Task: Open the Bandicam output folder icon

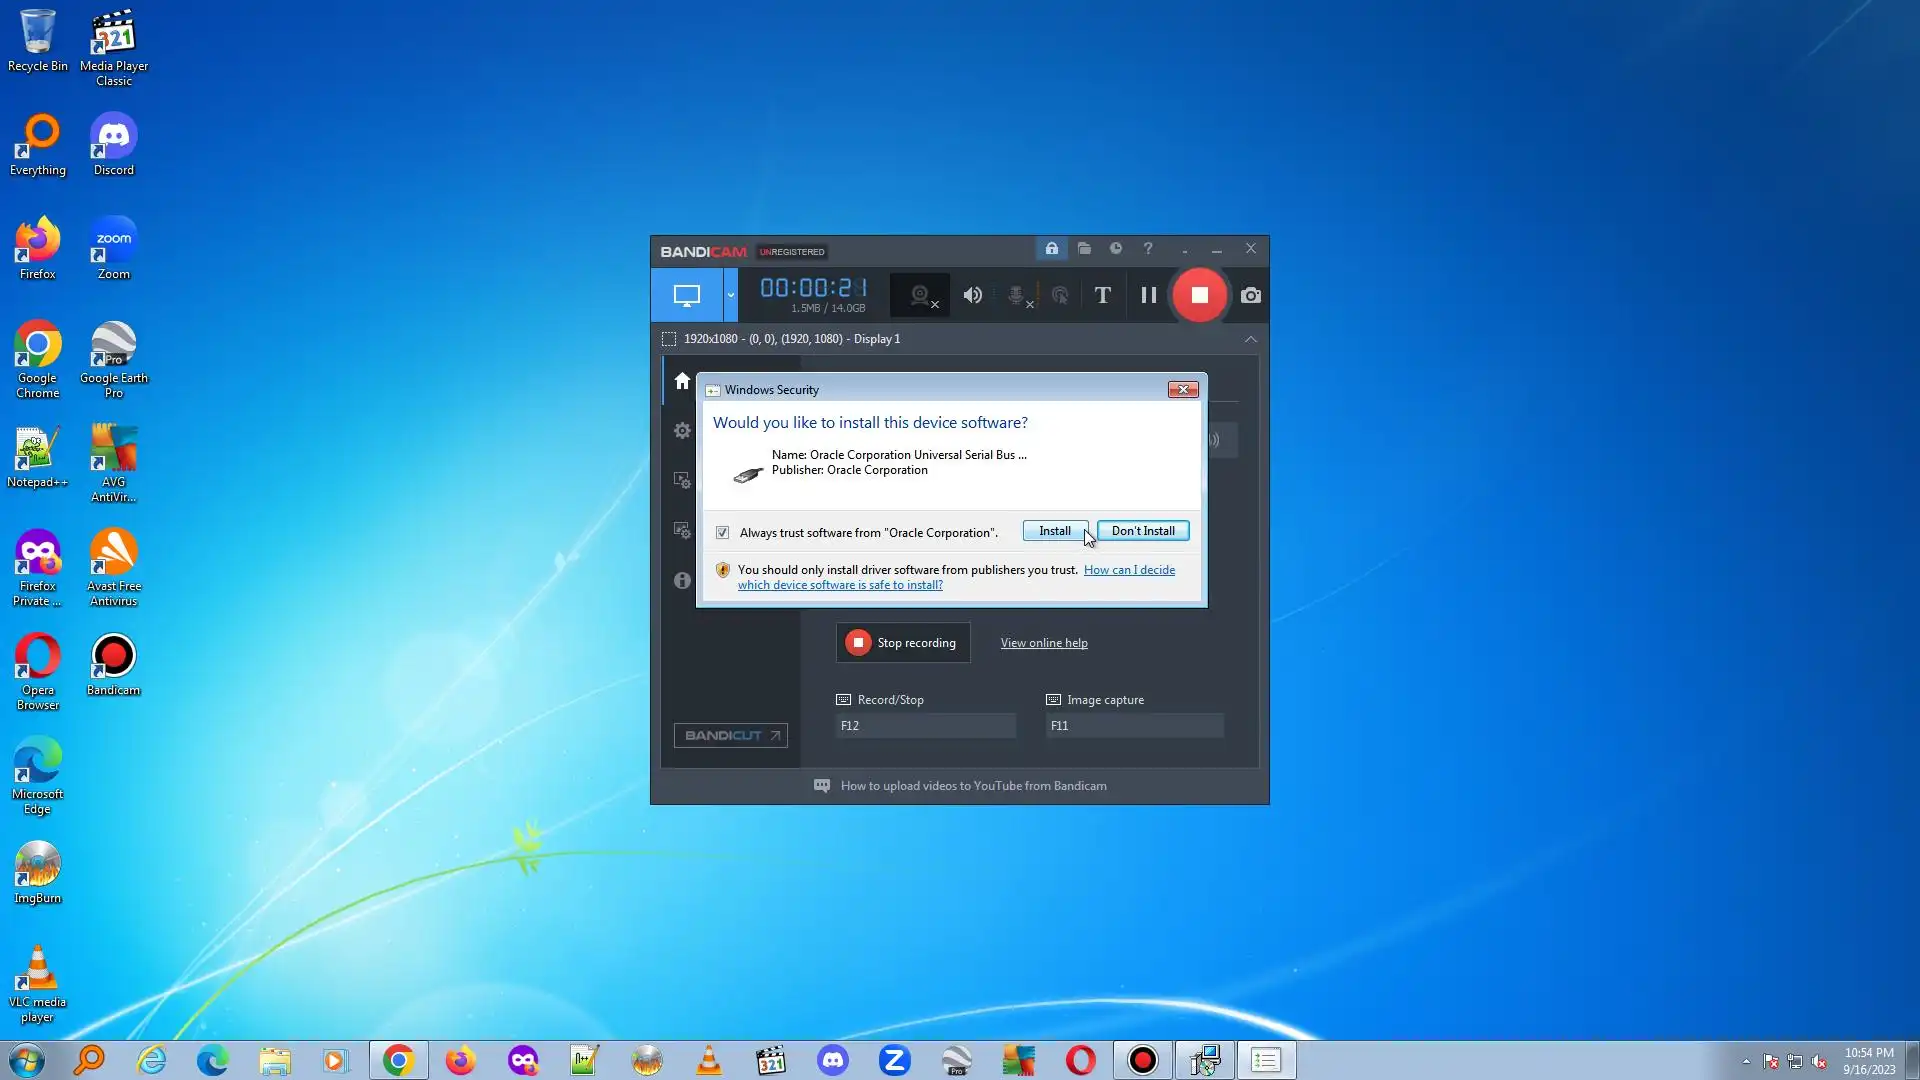Action: pyautogui.click(x=1084, y=248)
